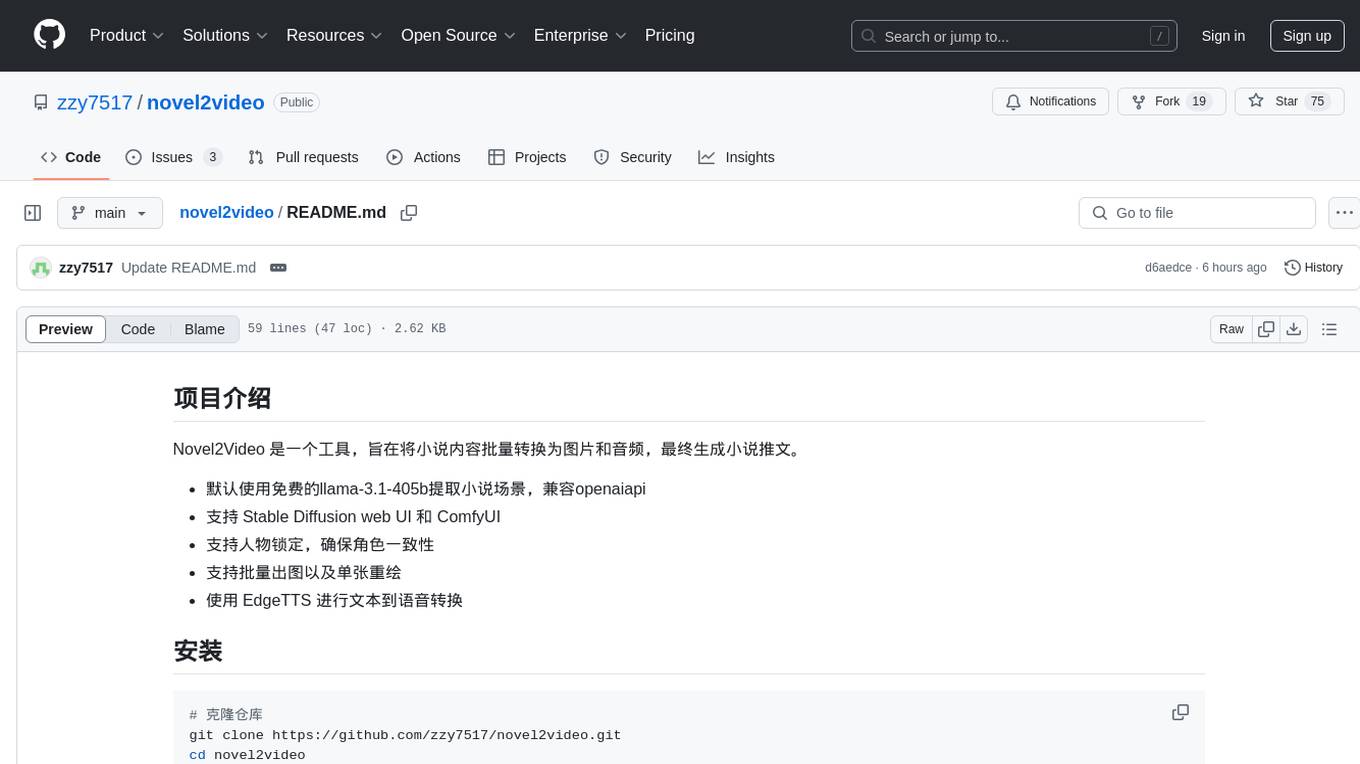Go to novel2video root in breadcrumb

(226, 213)
